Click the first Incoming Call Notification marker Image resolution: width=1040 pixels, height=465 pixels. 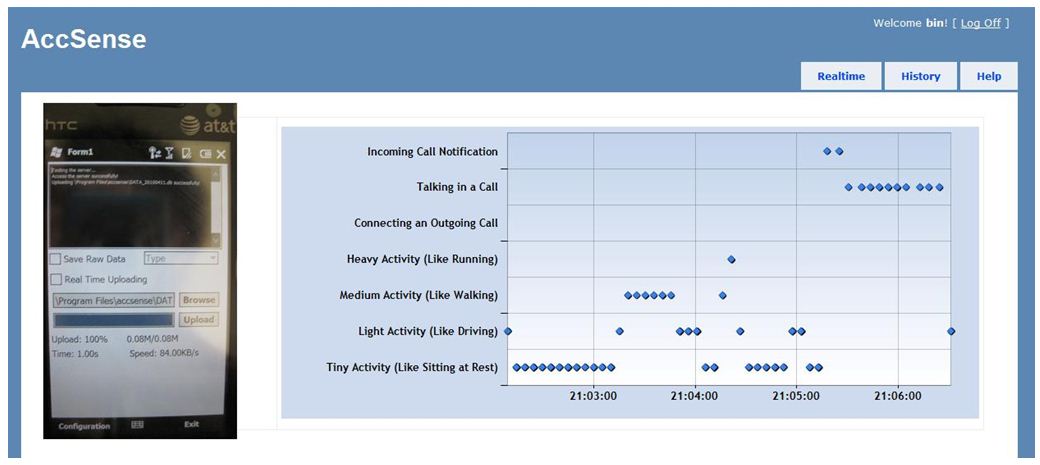point(827,151)
